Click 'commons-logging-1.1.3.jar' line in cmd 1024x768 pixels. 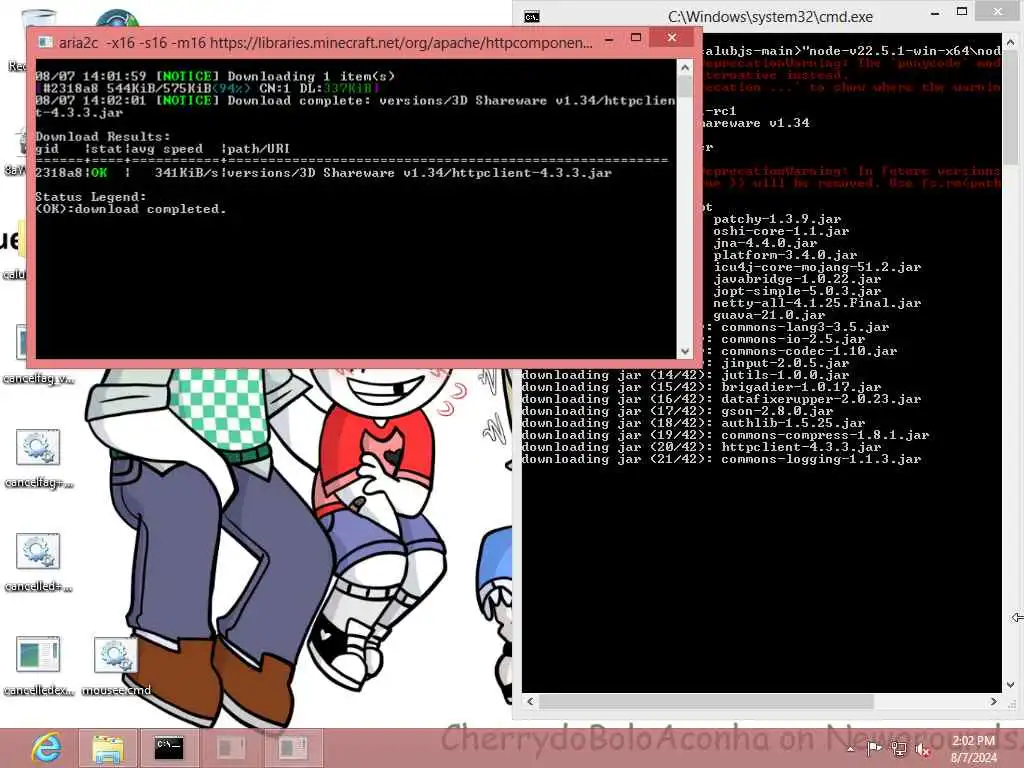click(x=721, y=459)
